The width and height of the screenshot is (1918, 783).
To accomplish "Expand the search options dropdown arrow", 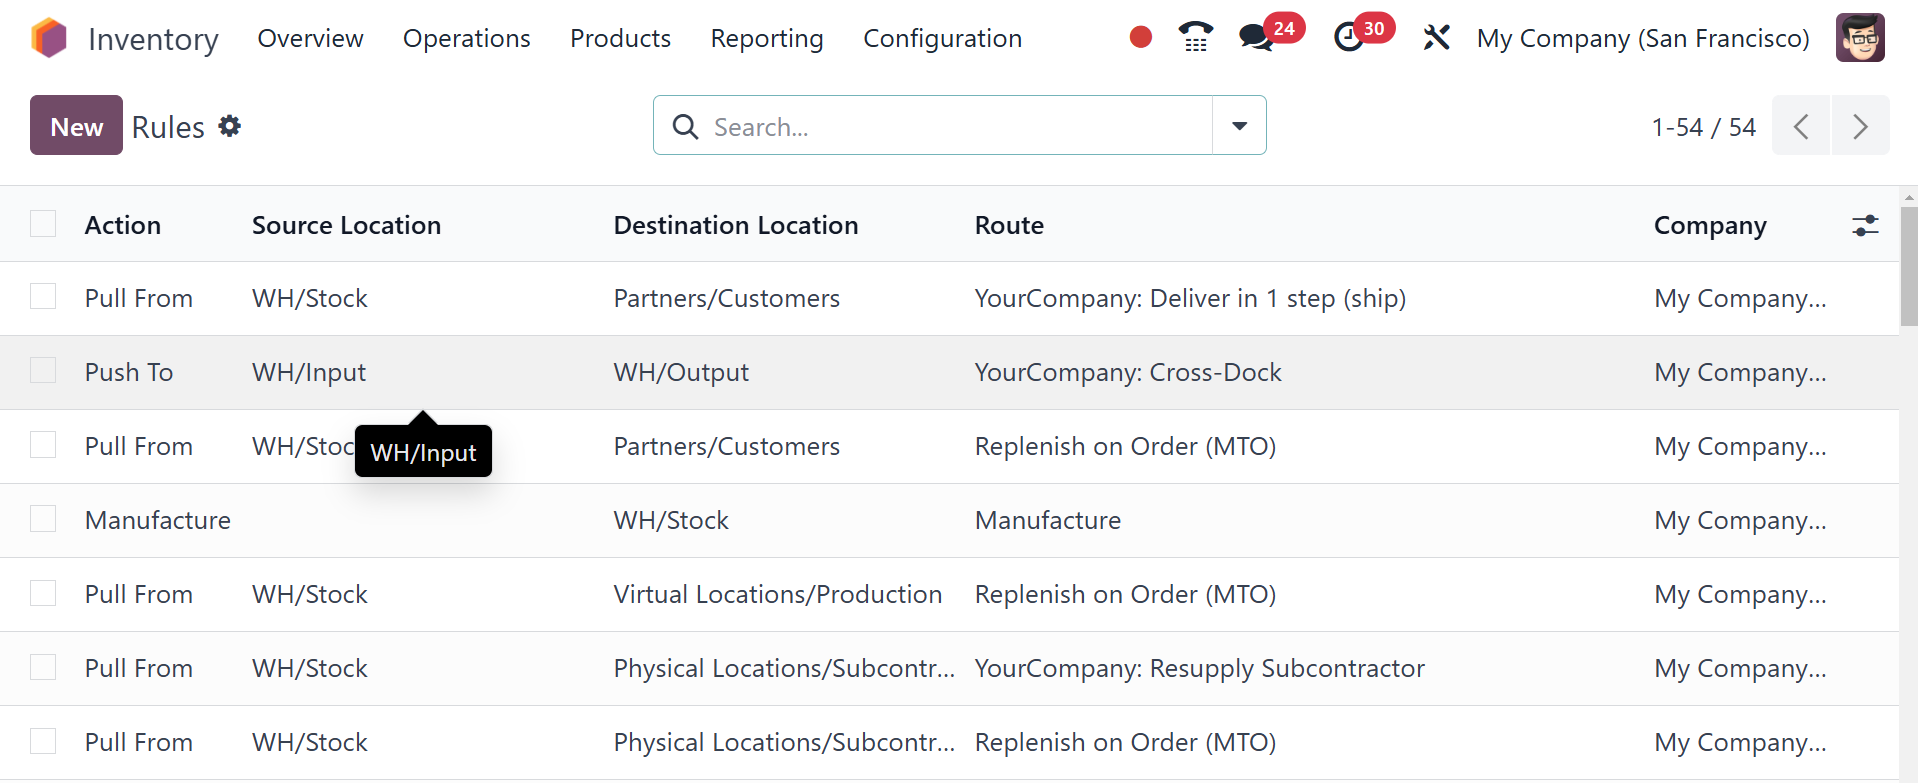I will click(1239, 126).
